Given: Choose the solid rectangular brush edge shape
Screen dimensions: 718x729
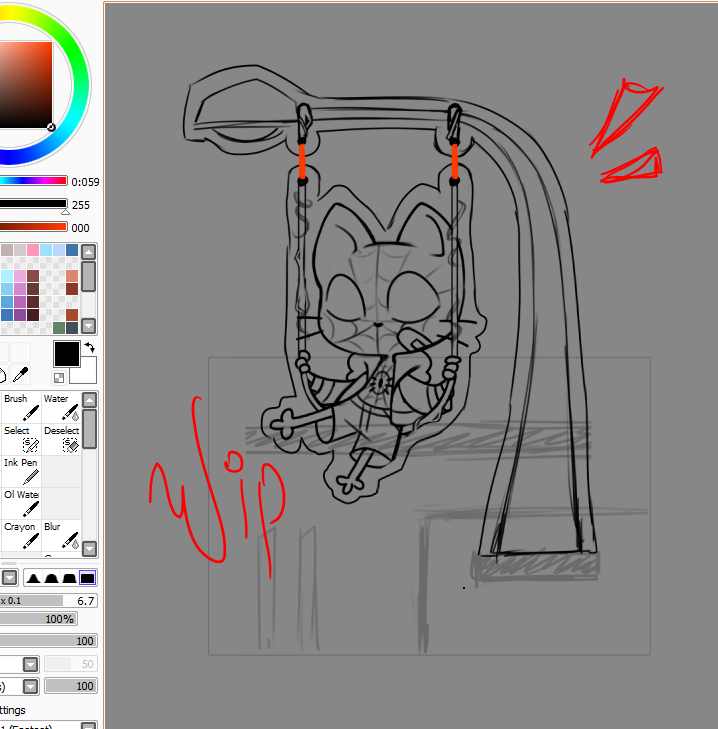Looking at the screenshot, I should (87, 578).
